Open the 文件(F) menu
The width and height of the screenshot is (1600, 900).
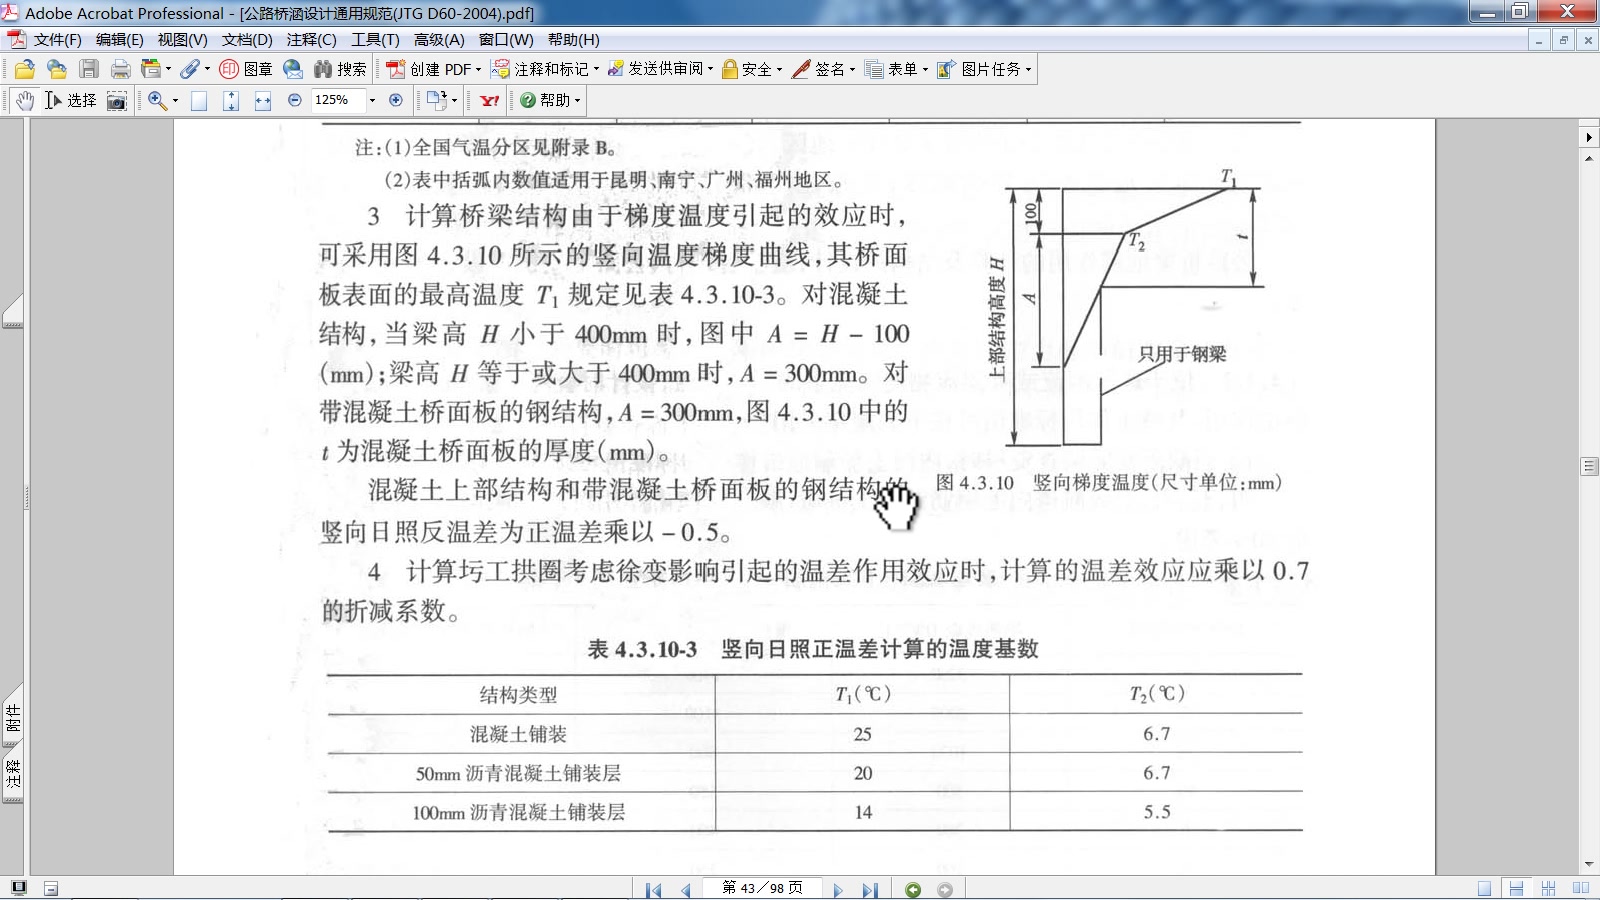(58, 40)
